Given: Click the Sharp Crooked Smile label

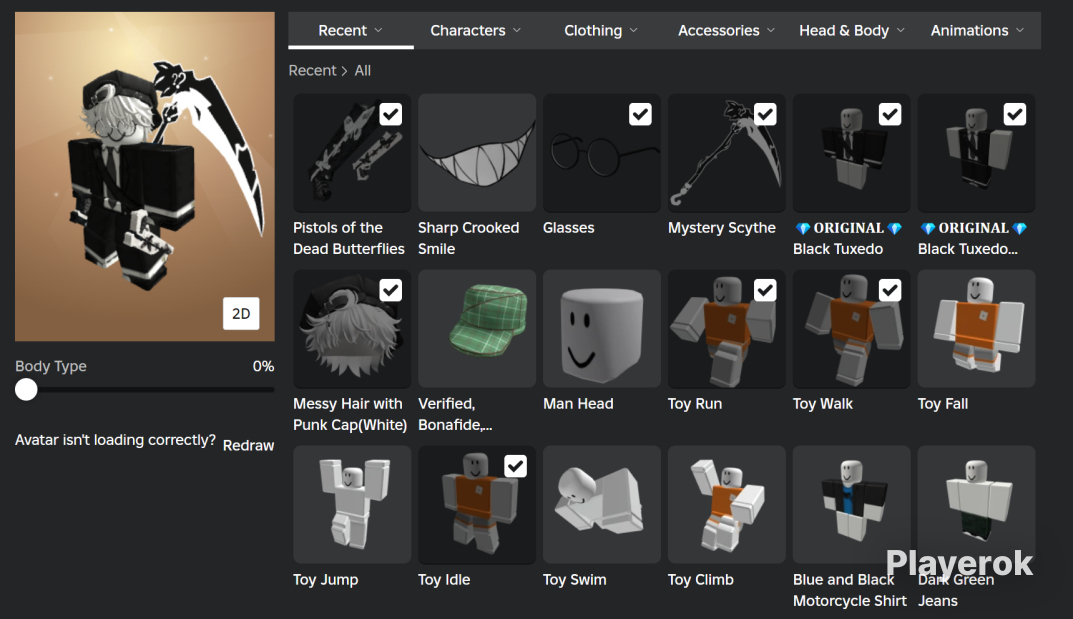Looking at the screenshot, I should click(x=469, y=238).
